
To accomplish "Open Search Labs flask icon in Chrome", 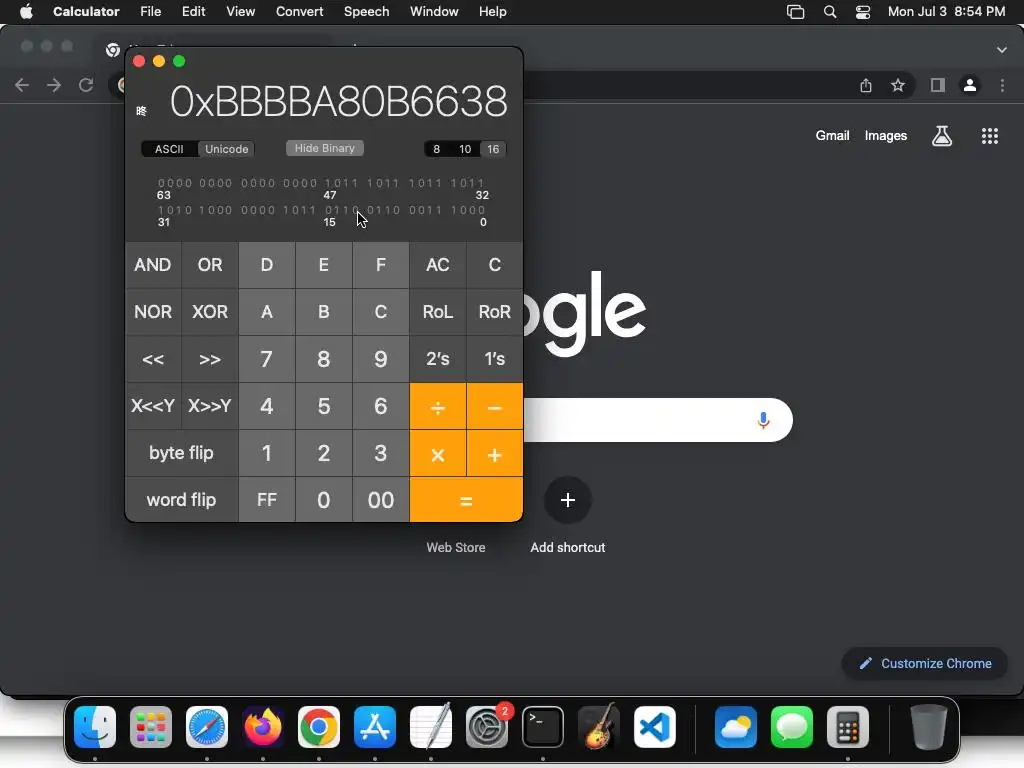I will (942, 136).
